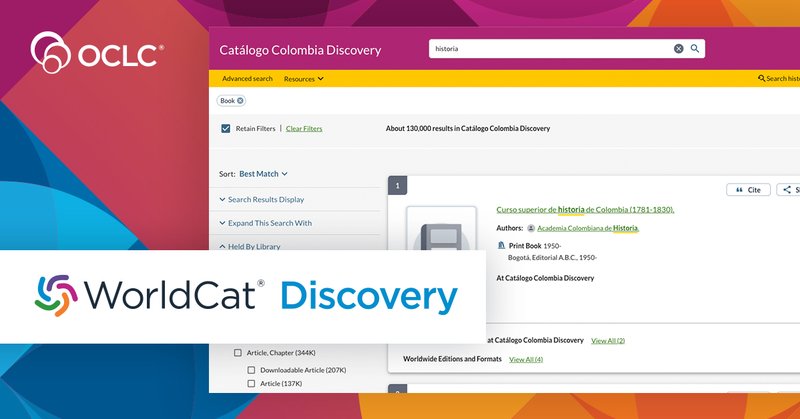The image size is (800, 419).
Task: Click the OCLC logo
Action: point(97,53)
